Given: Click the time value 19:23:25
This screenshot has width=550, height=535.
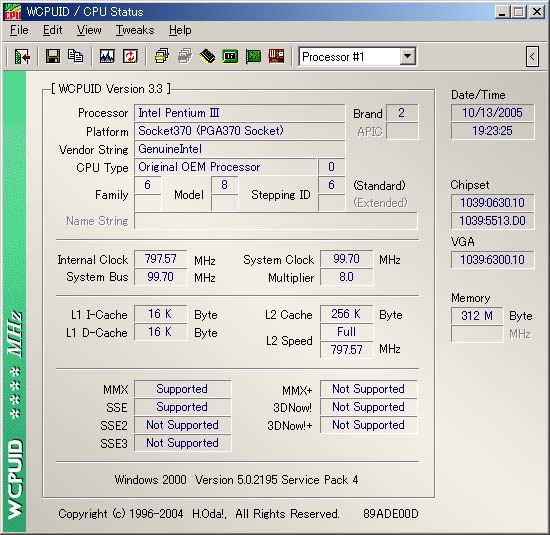Looking at the screenshot, I should [492, 131].
